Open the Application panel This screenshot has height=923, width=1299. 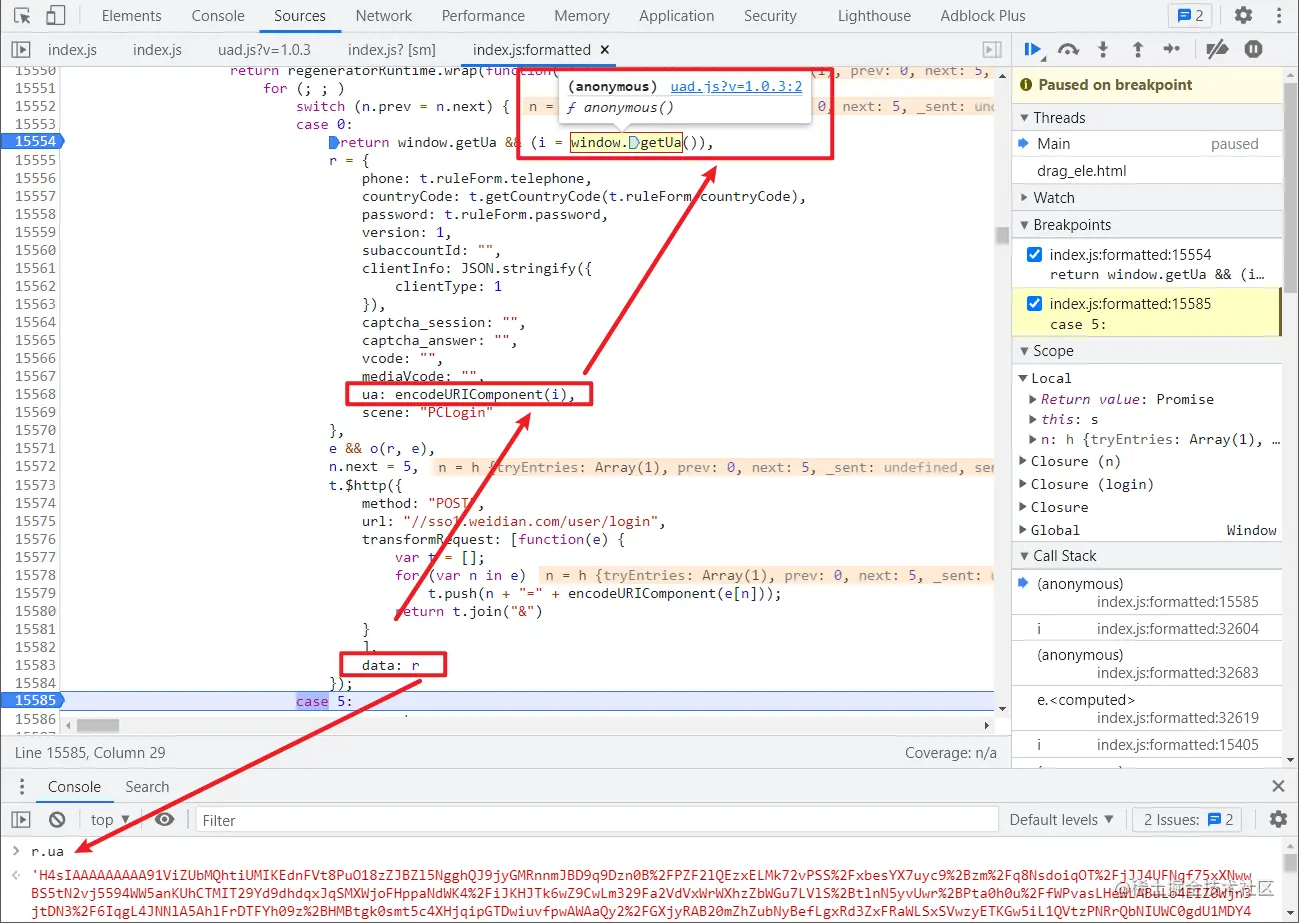677,16
